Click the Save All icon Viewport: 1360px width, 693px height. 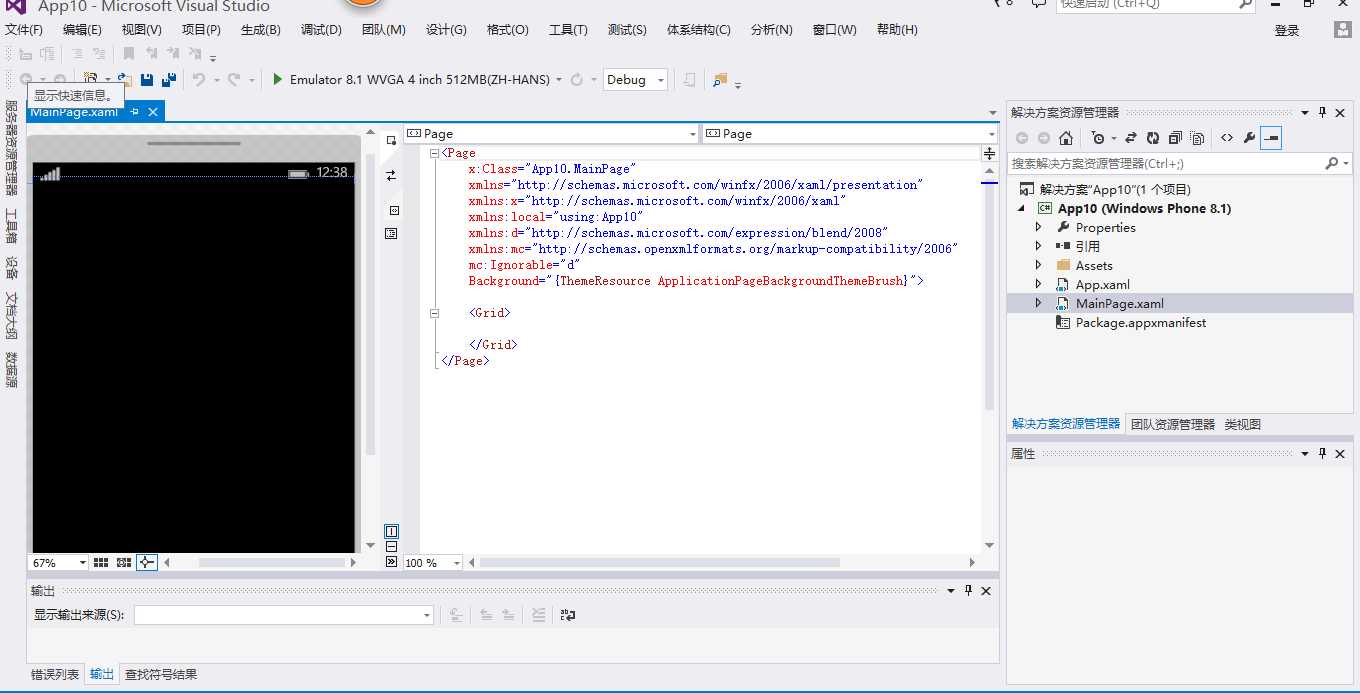point(169,80)
